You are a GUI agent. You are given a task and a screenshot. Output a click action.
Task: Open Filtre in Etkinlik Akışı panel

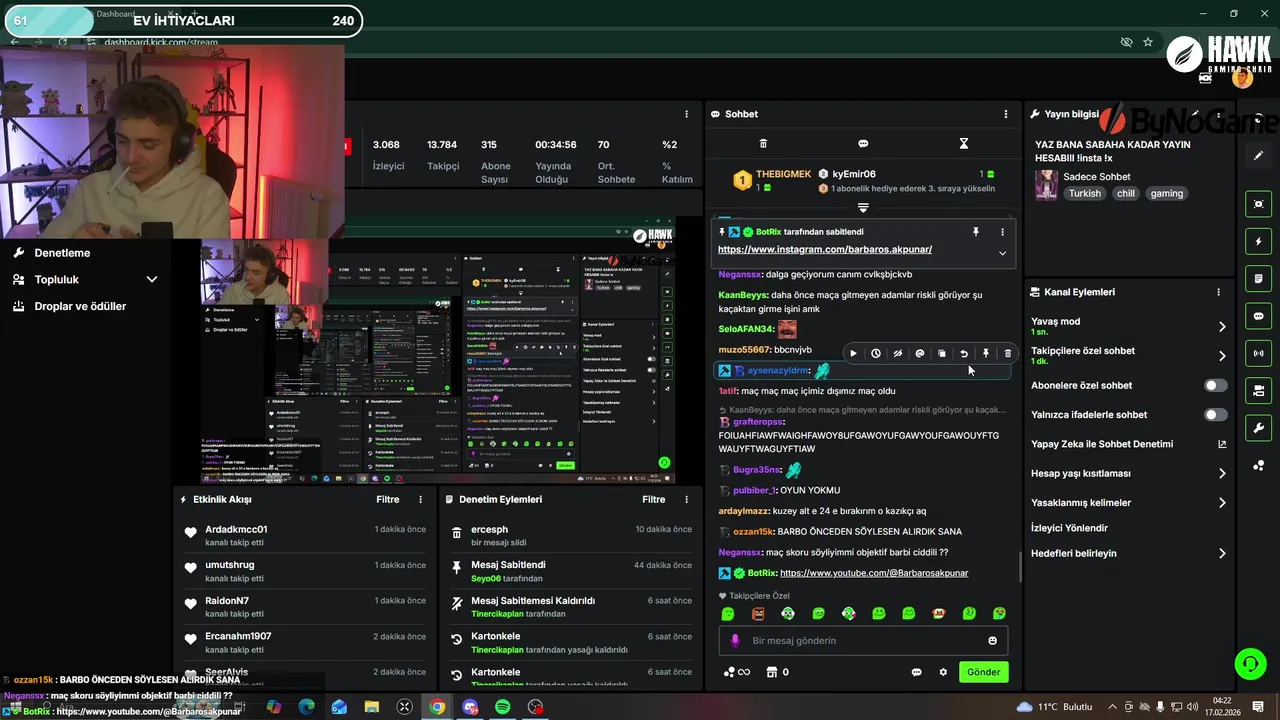coord(388,499)
